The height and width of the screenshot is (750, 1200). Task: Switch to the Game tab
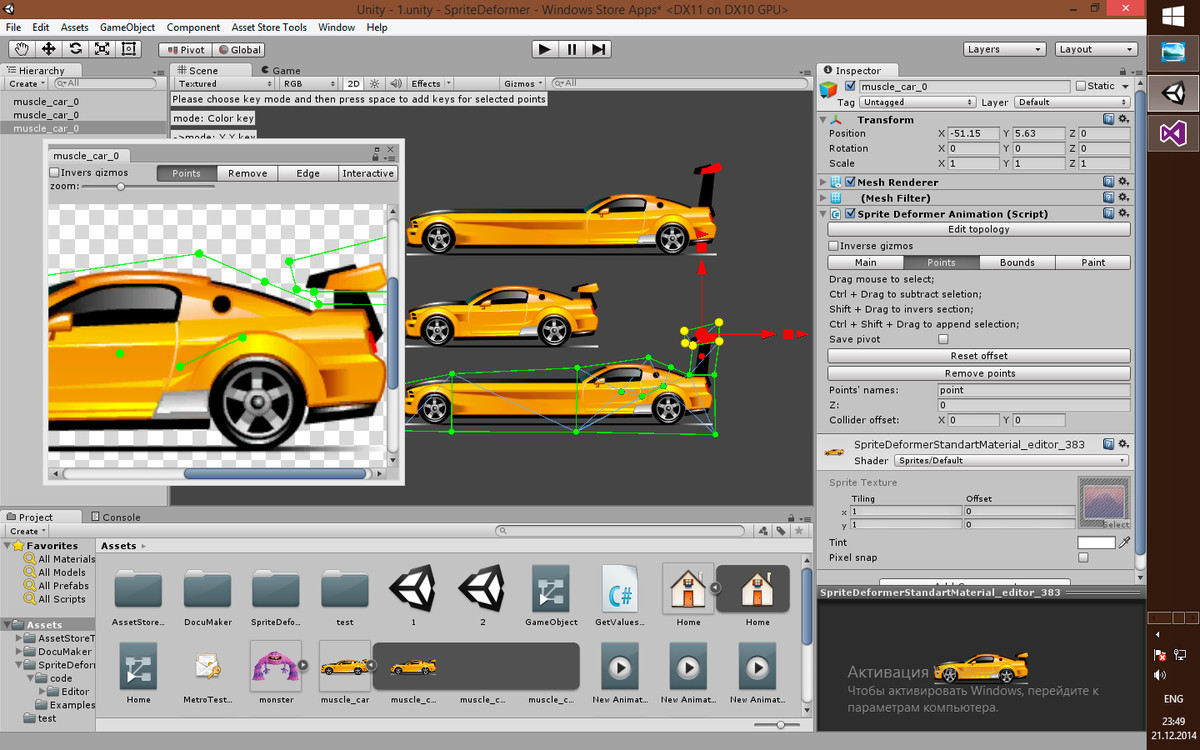coord(280,70)
